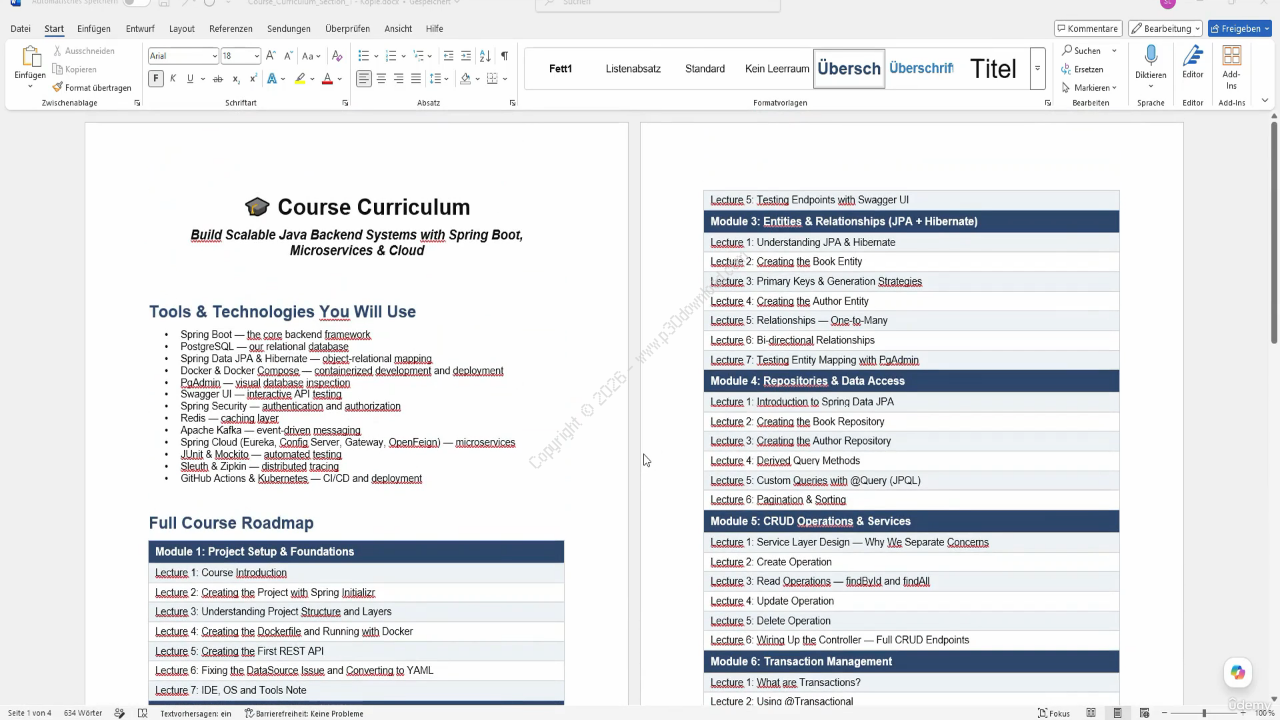Toggle Textvorhersagen in status bar
The image size is (1280, 720).
coord(196,713)
